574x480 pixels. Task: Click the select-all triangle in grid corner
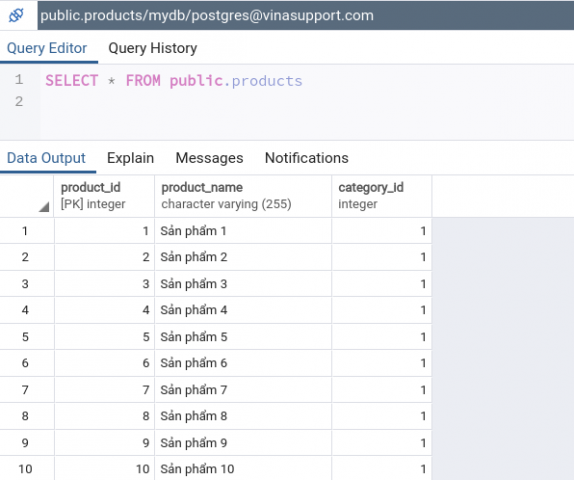(x=44, y=207)
